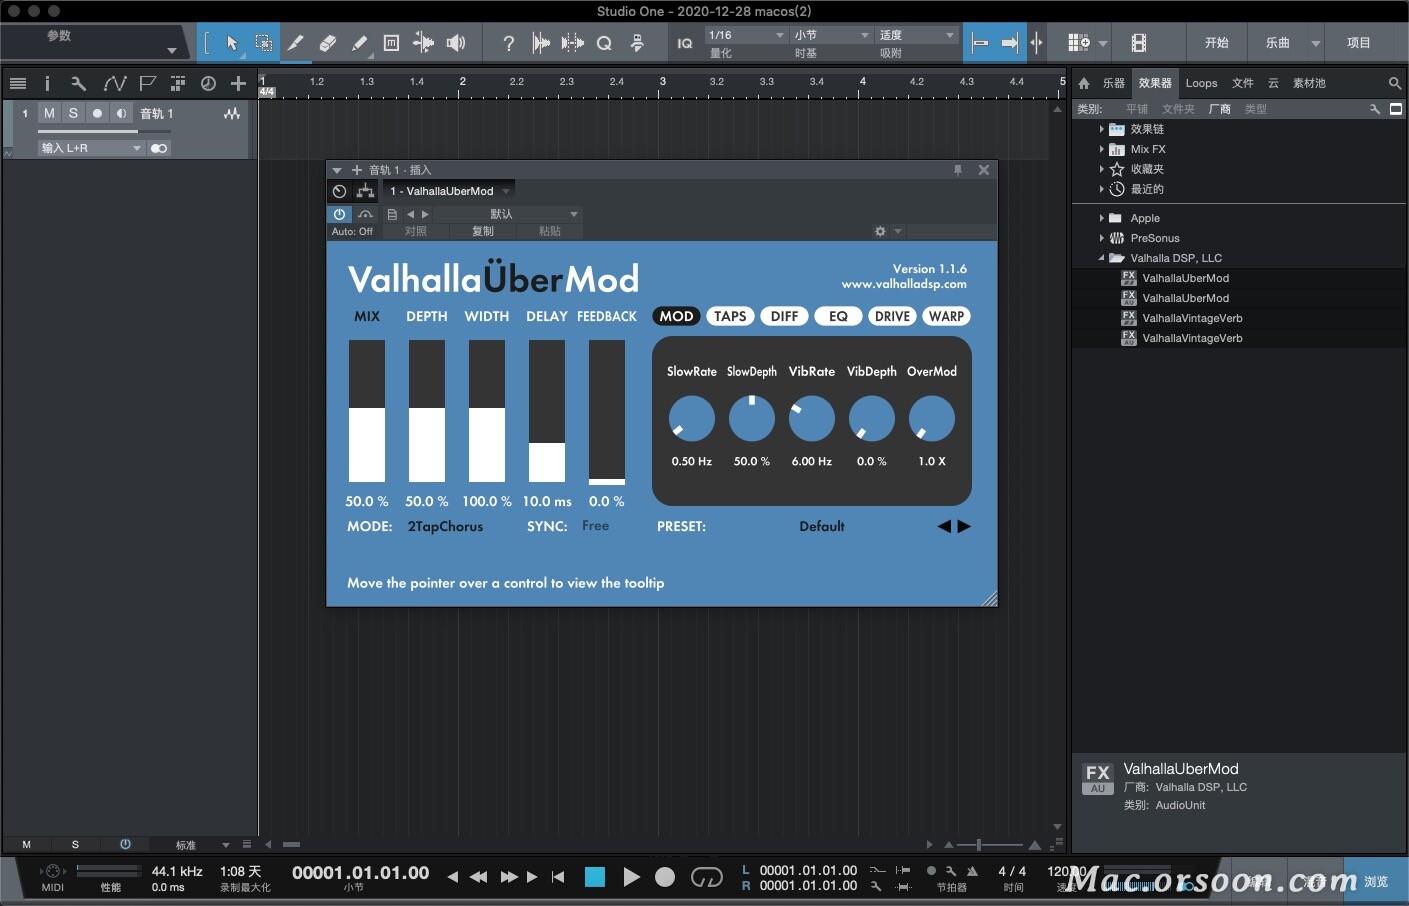Viewport: 1409px width, 906px height.
Task: Select the Mute tool
Action: pyautogui.click(x=392, y=43)
